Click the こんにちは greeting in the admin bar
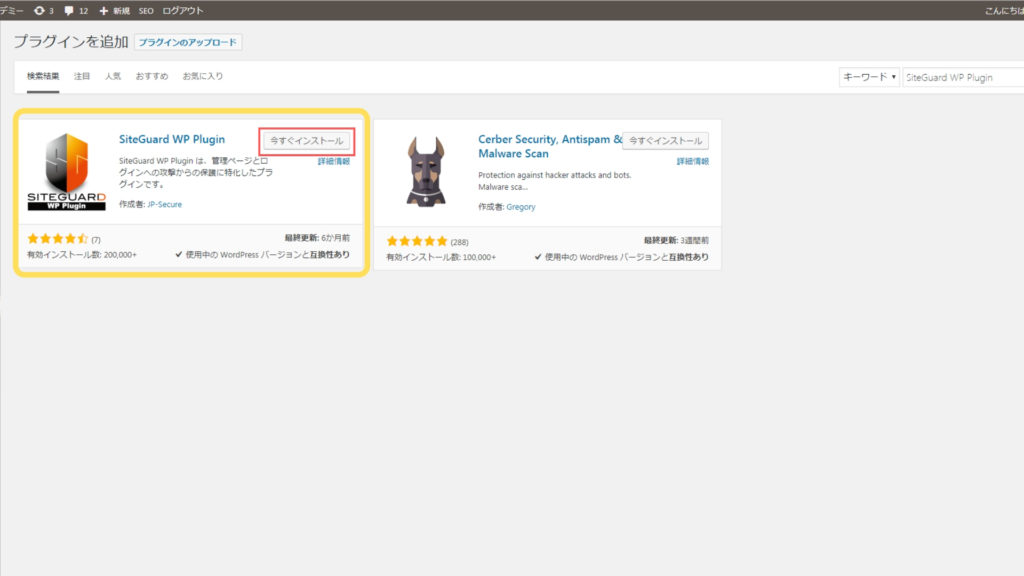 pos(1004,10)
